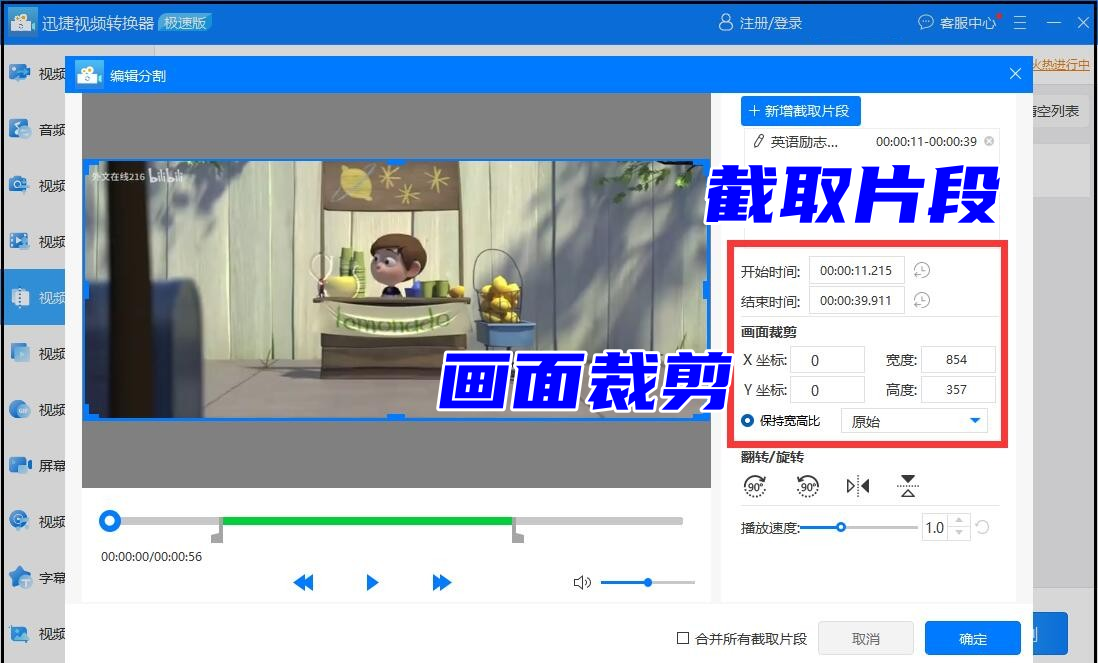1098x663 pixels.
Task: Click the 音频 sidebar icon
Action: click(x=20, y=129)
